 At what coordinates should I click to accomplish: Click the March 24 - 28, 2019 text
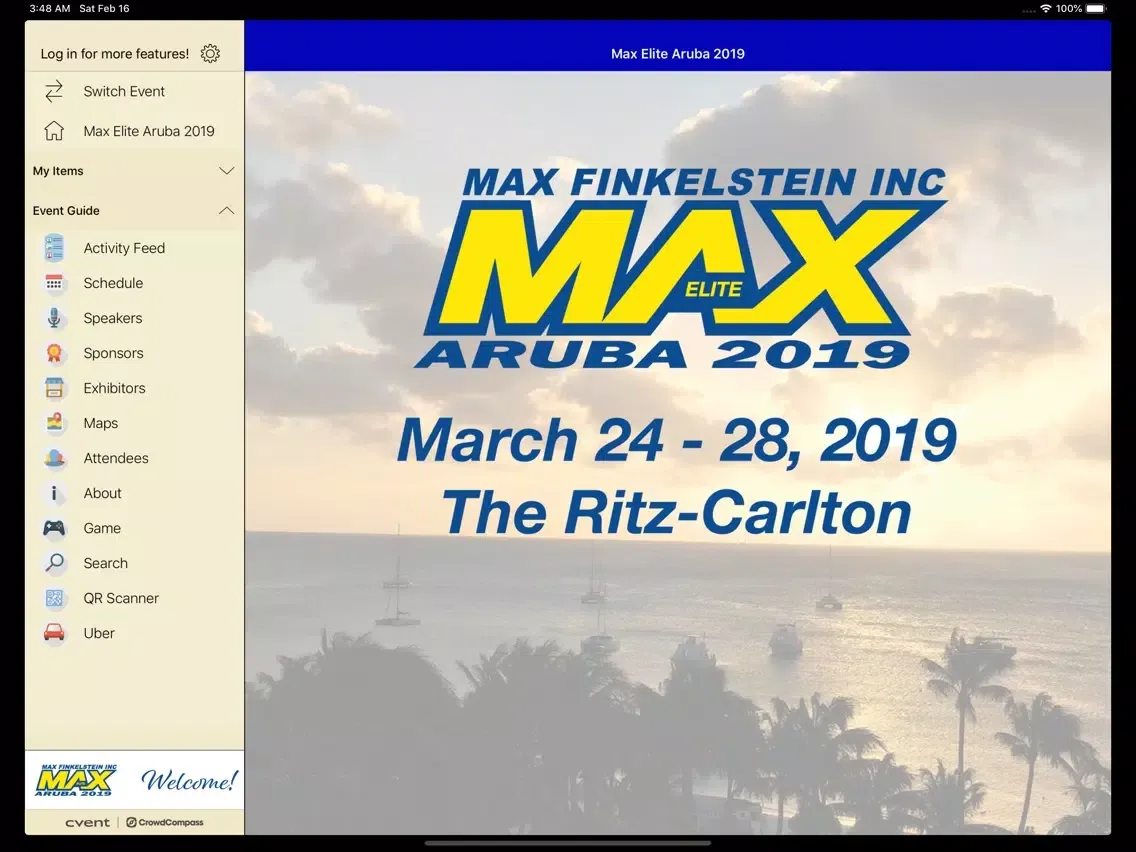[x=677, y=440]
